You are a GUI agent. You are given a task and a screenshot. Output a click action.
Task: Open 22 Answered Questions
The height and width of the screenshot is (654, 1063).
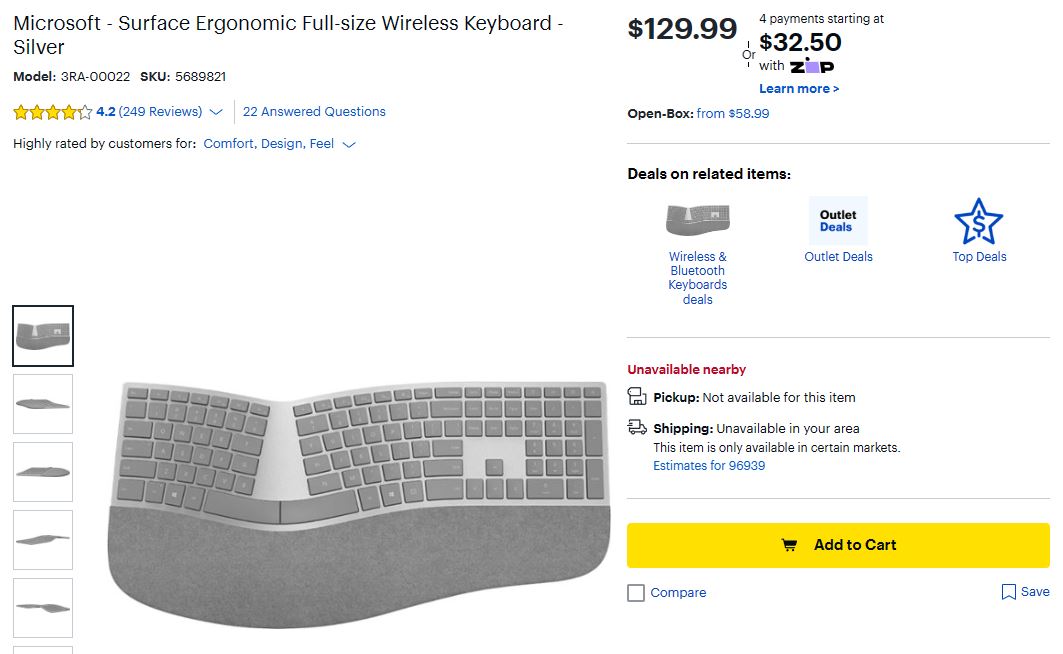314,112
